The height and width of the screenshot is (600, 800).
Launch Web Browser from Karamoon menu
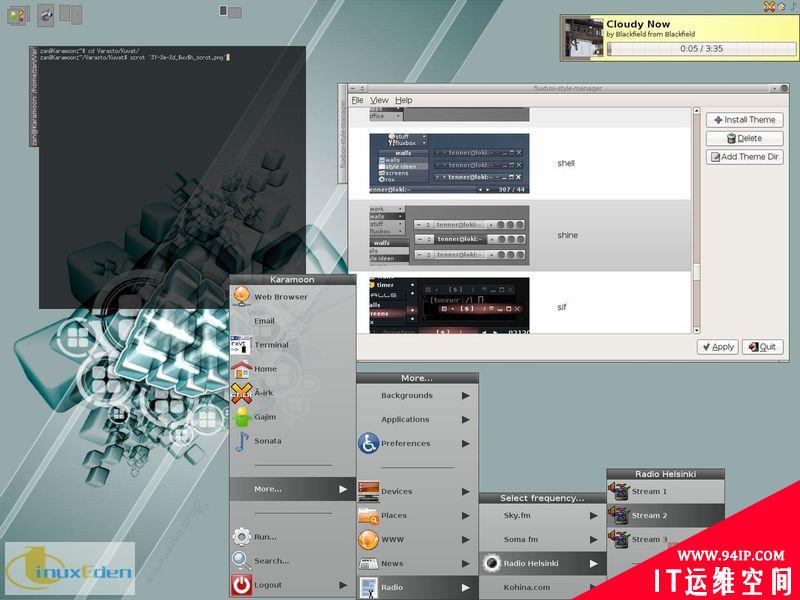pyautogui.click(x=292, y=296)
